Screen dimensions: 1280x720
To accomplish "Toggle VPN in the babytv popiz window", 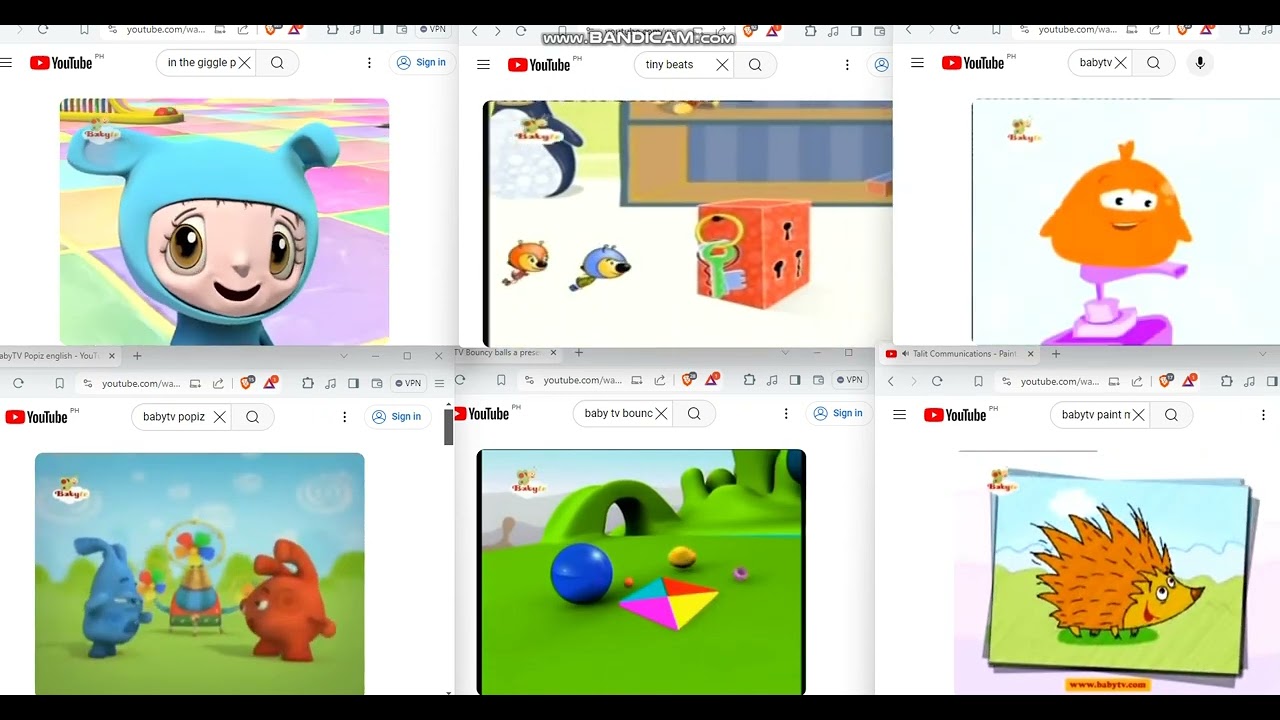I will [408, 383].
